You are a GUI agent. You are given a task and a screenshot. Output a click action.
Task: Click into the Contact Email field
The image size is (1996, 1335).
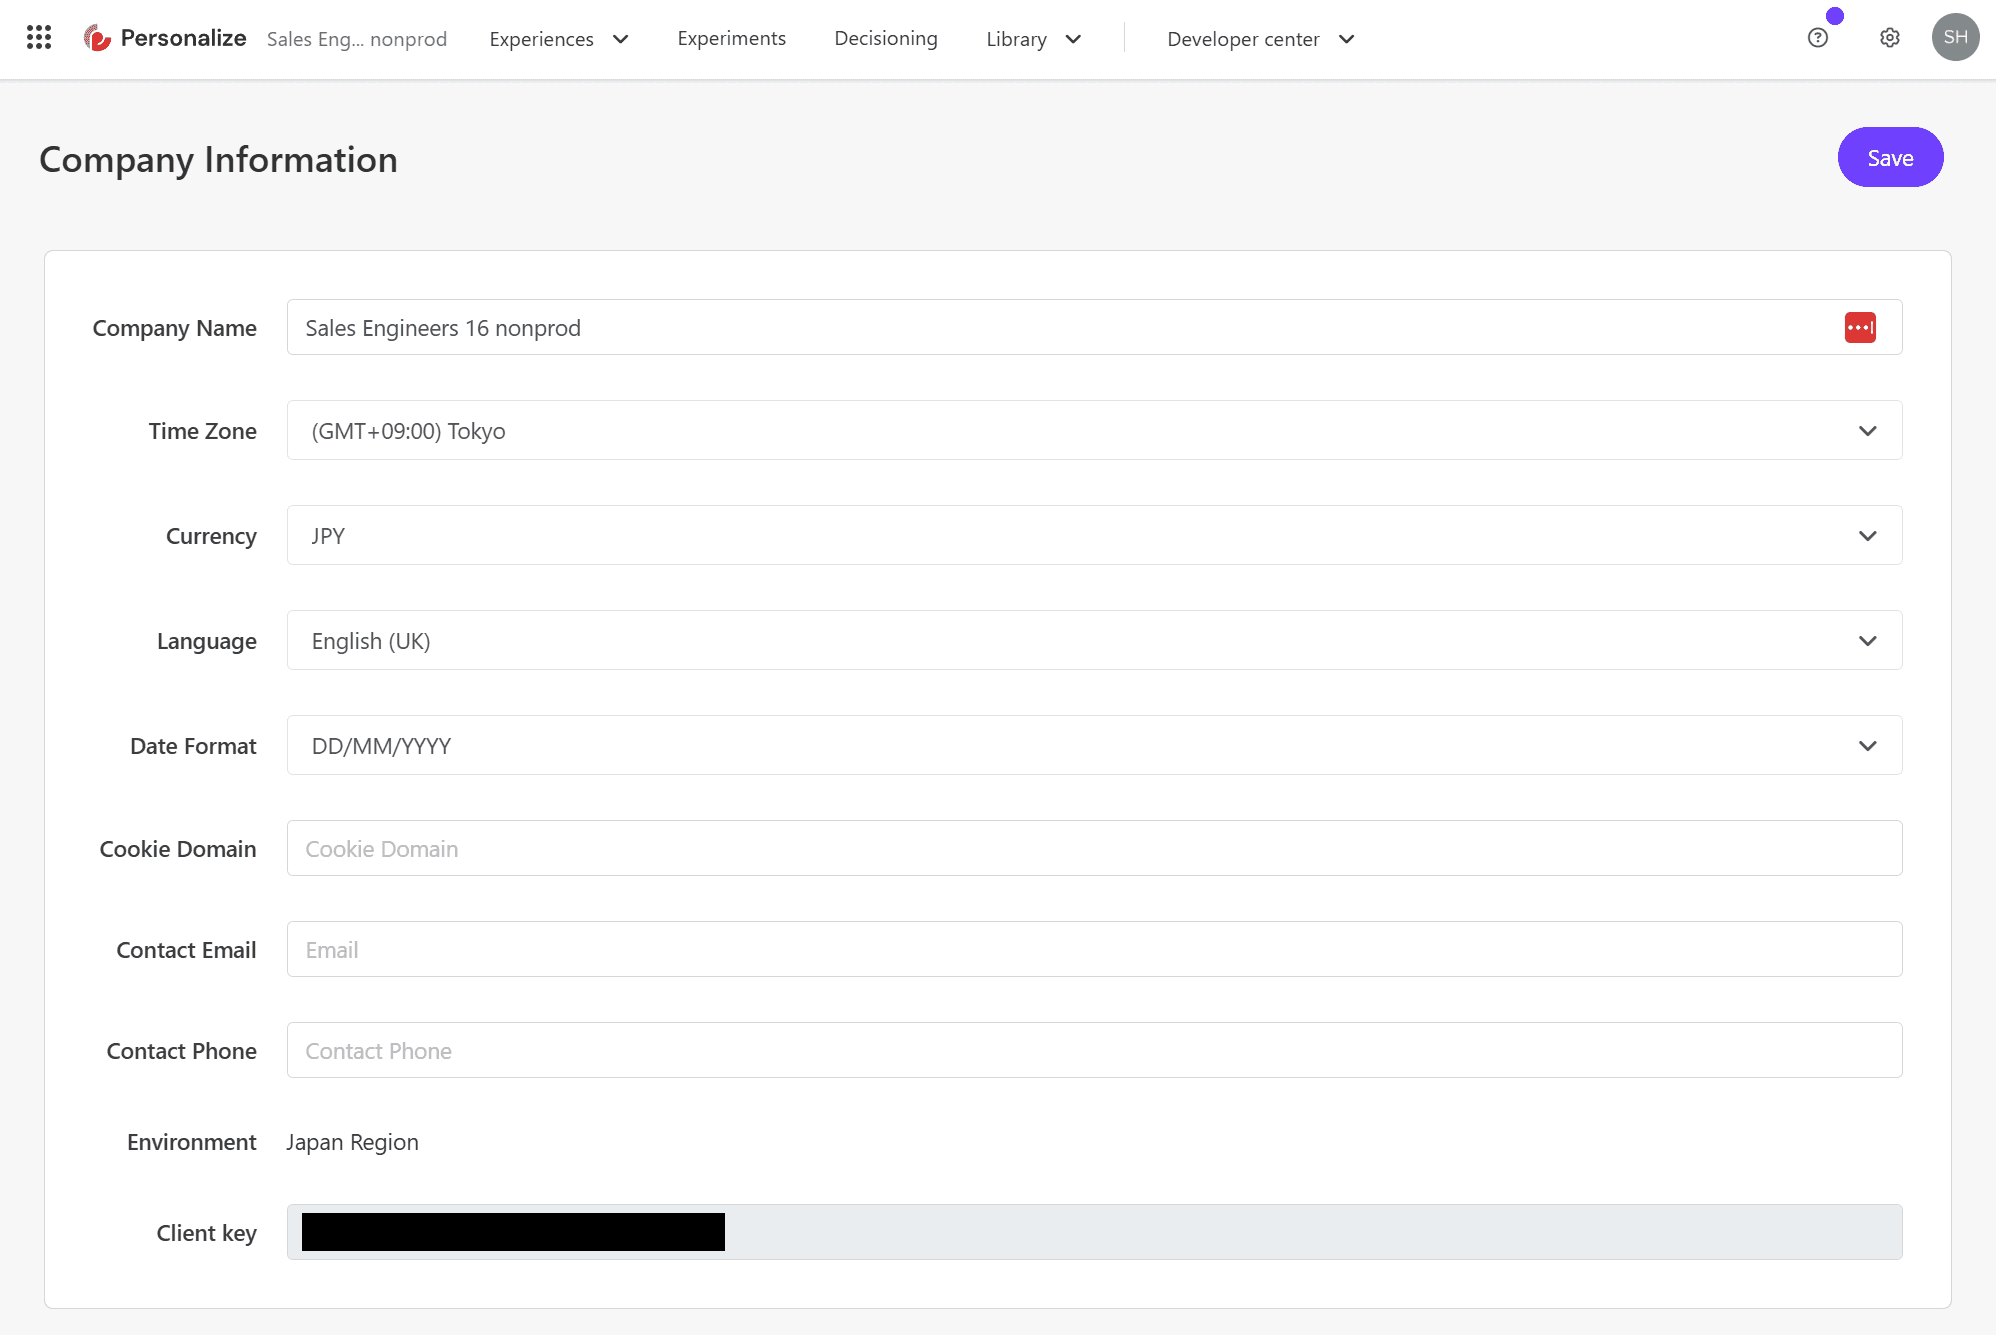click(x=1094, y=950)
